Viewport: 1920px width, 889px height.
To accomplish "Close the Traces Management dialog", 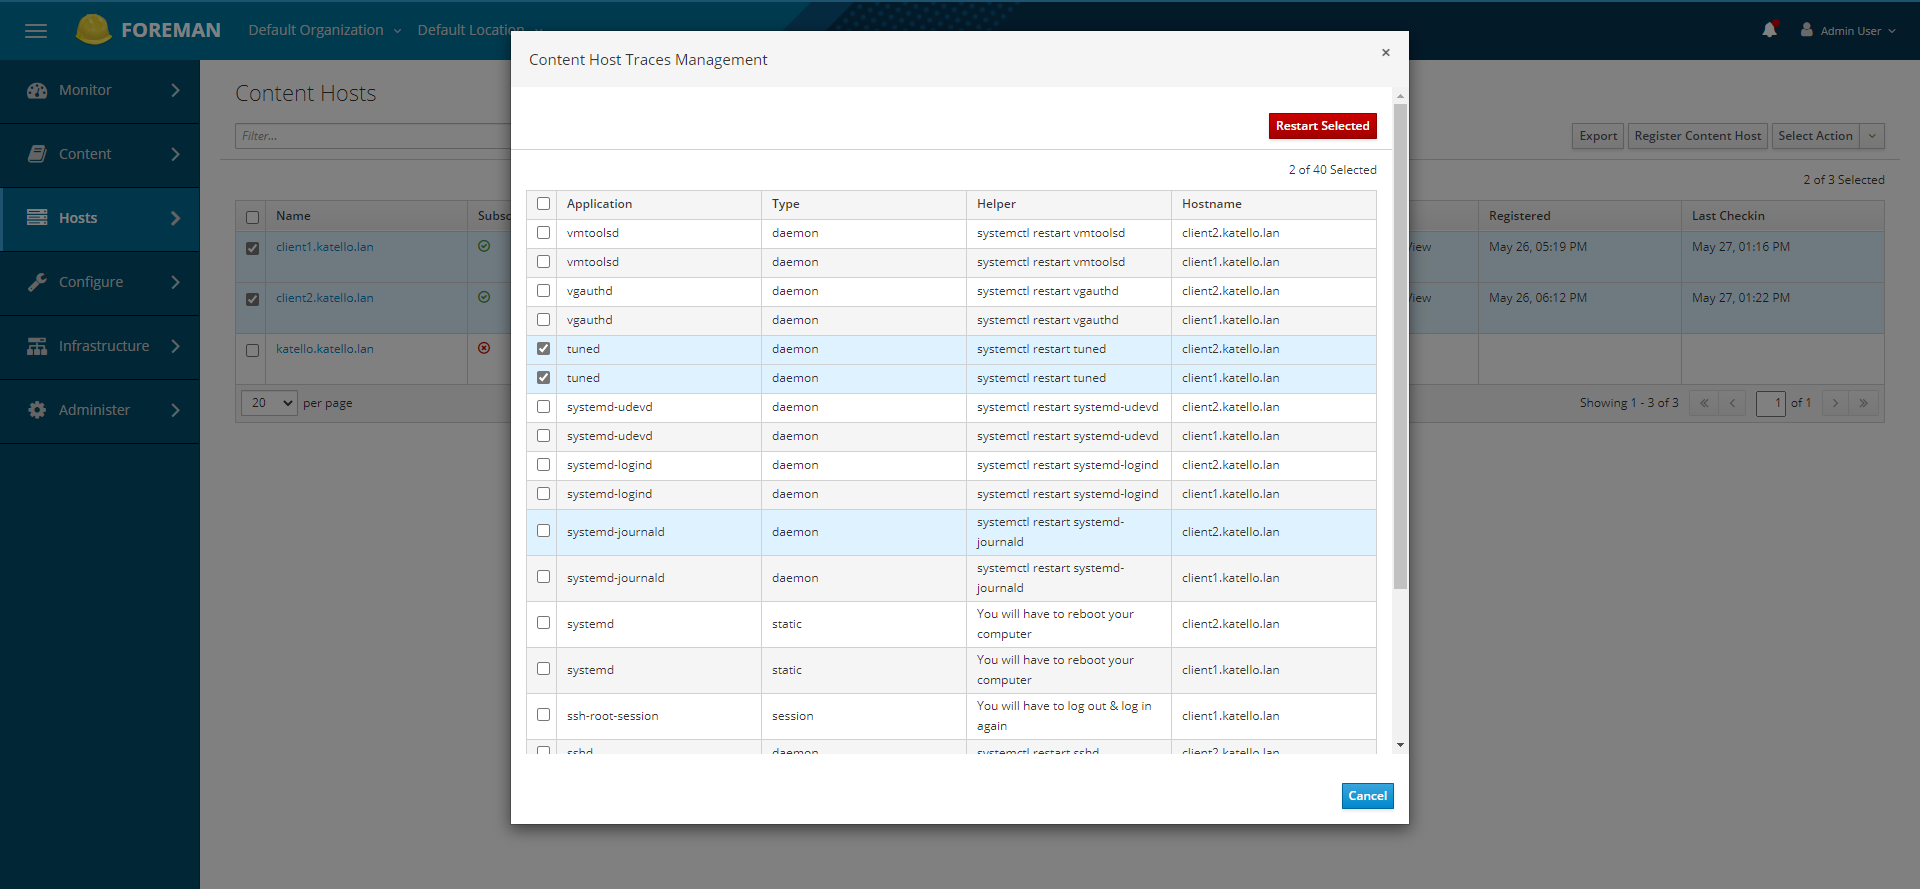I will tap(1386, 53).
